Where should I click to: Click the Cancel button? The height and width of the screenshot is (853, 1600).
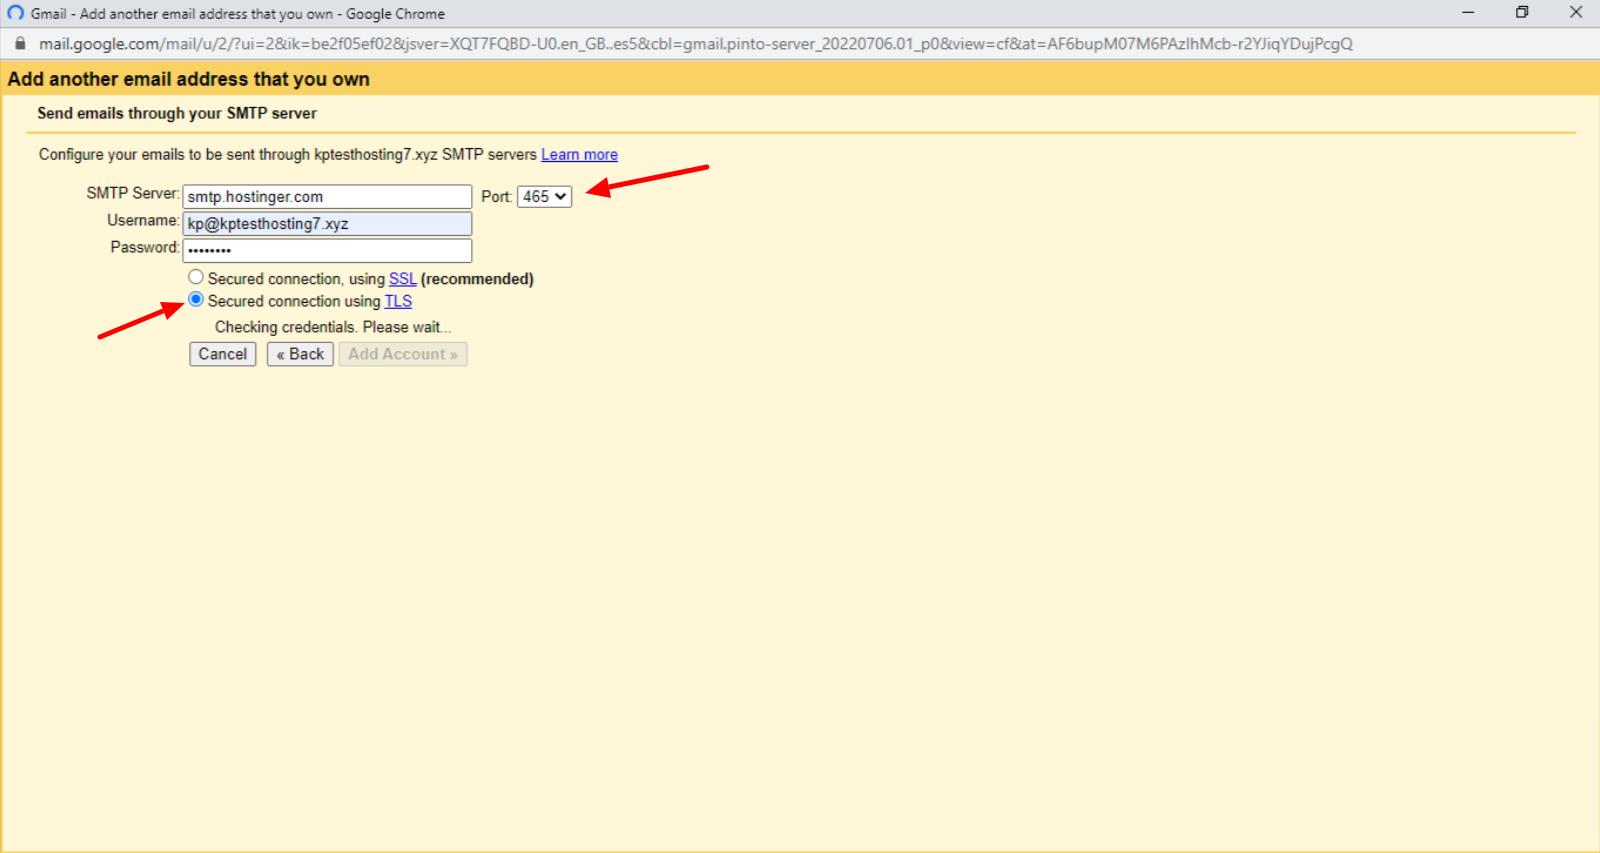pyautogui.click(x=222, y=354)
